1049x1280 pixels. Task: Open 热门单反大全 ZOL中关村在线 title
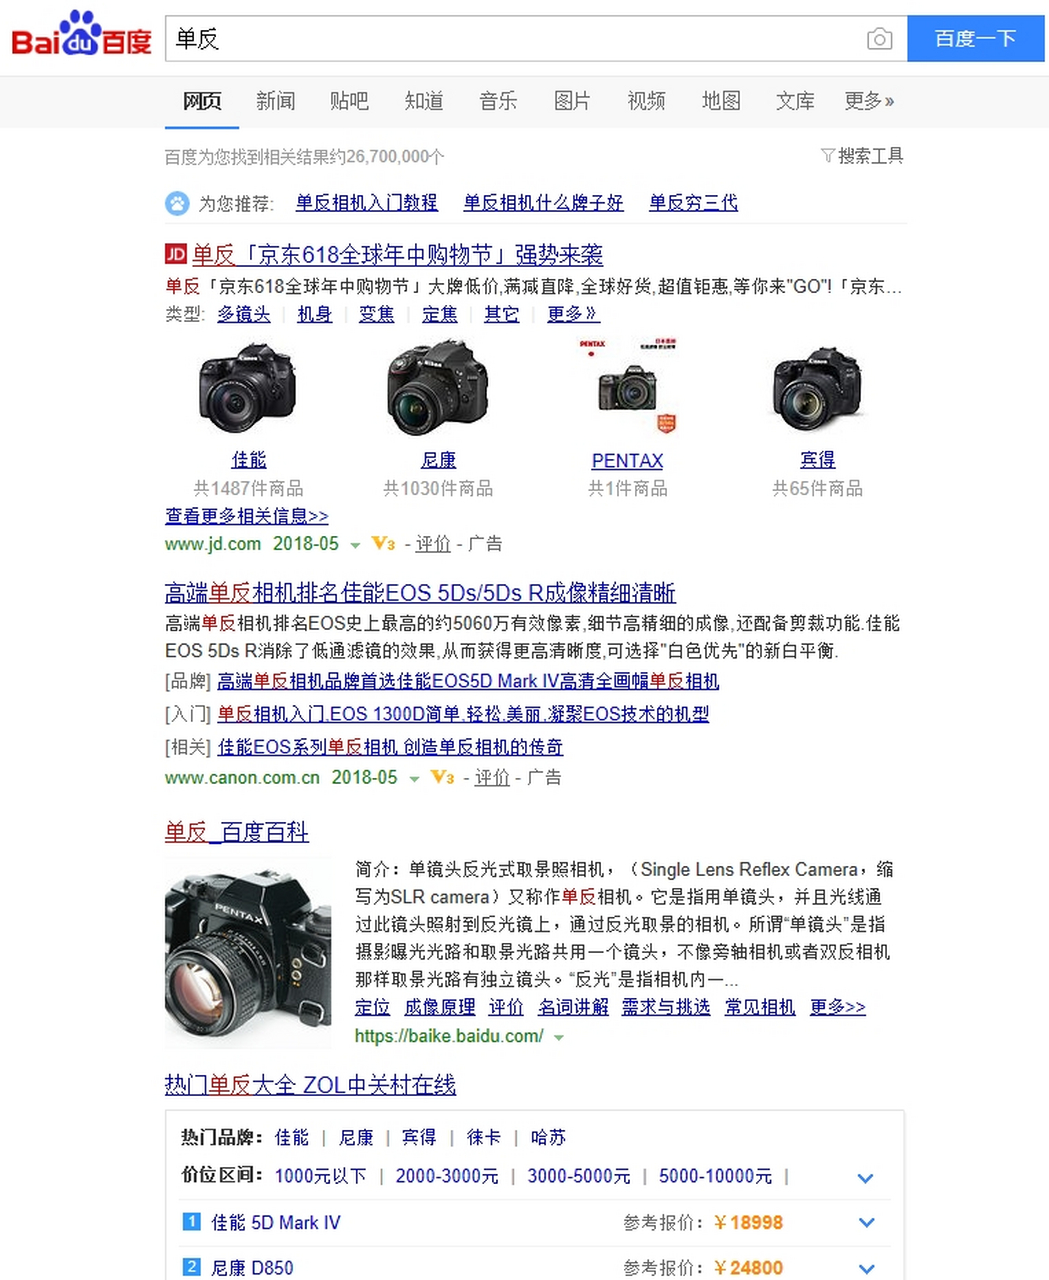pyautogui.click(x=310, y=1085)
